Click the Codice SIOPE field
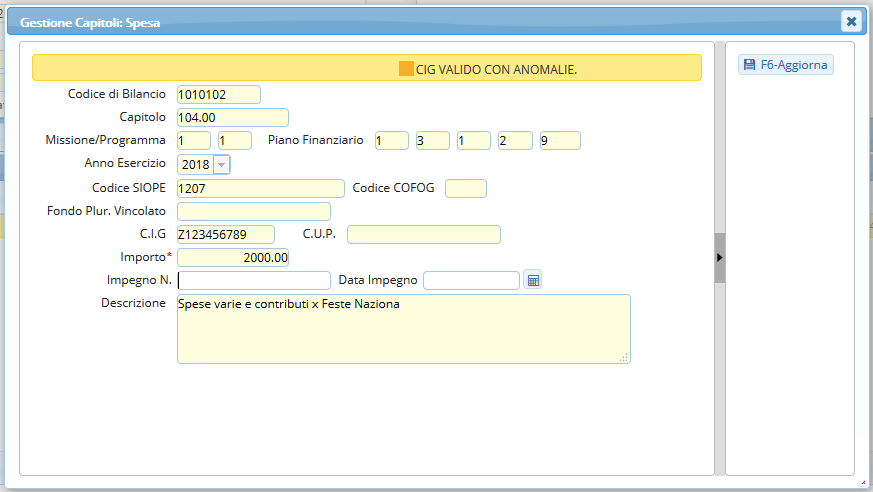 (260, 188)
